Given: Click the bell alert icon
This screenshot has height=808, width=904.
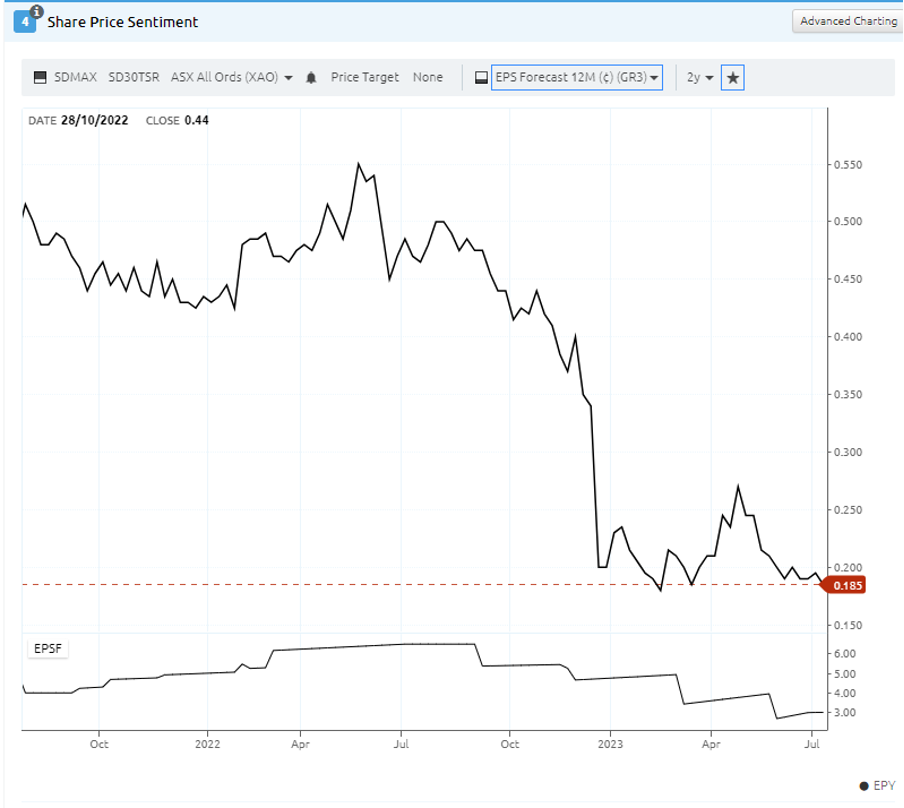Looking at the screenshot, I should 311,77.
